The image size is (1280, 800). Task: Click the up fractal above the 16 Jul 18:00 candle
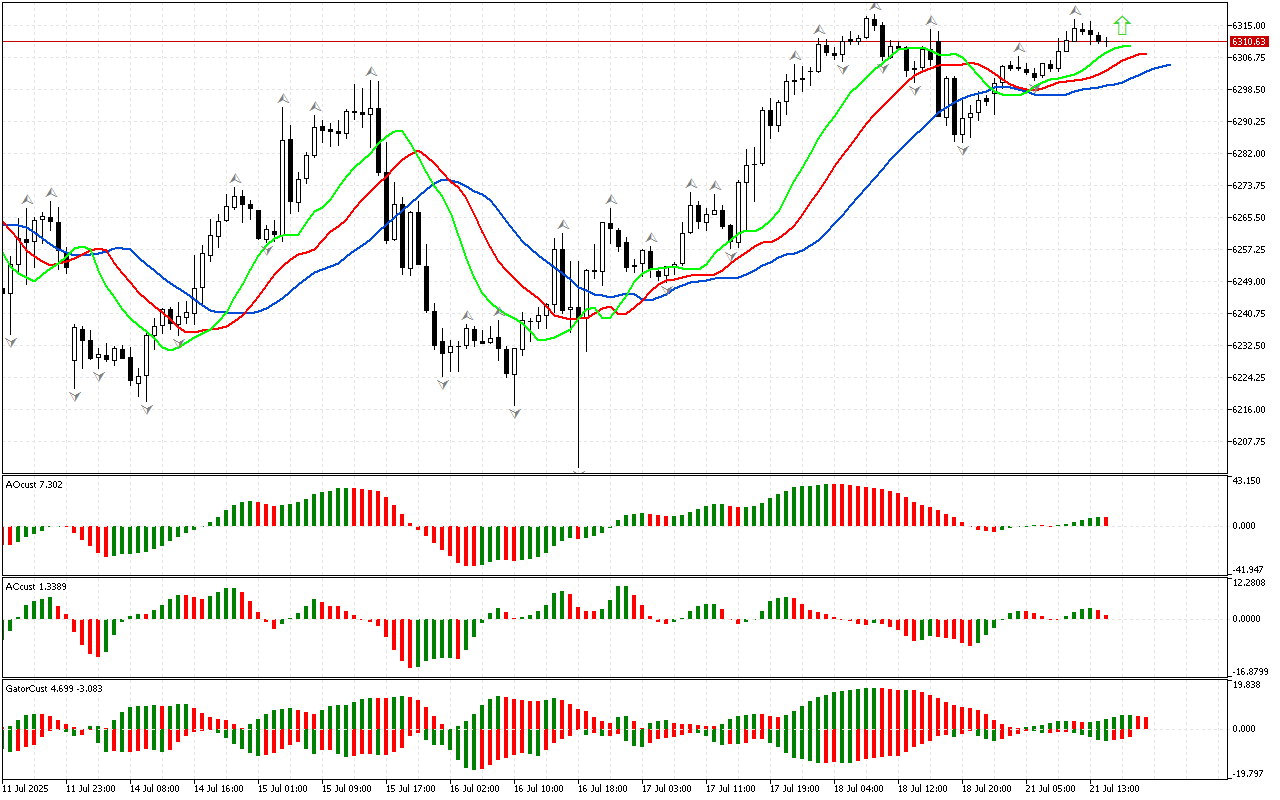tap(610, 200)
